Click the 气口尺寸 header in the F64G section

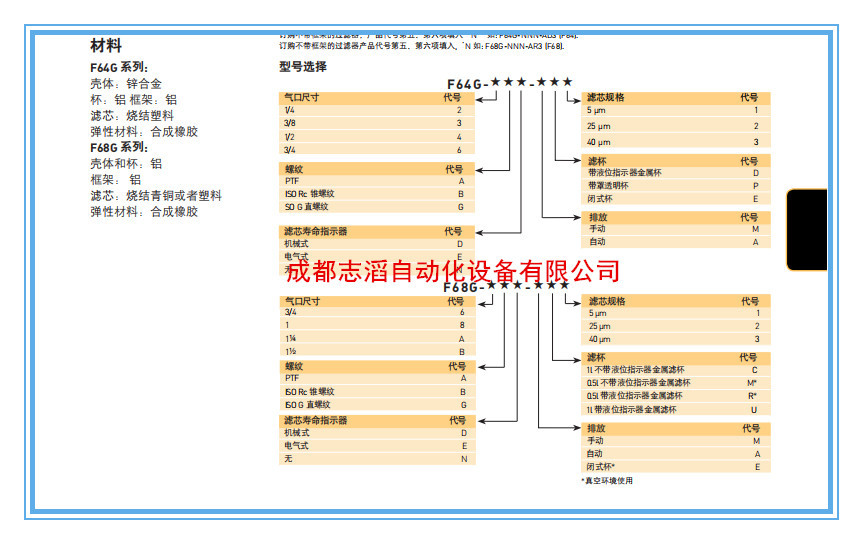coord(376,97)
